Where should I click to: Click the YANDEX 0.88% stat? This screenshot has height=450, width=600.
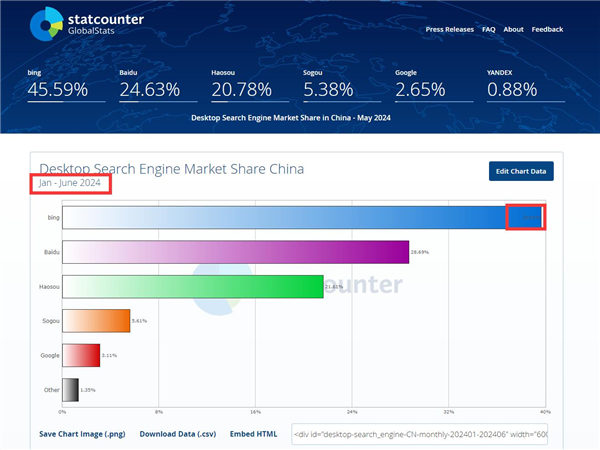tap(526, 86)
